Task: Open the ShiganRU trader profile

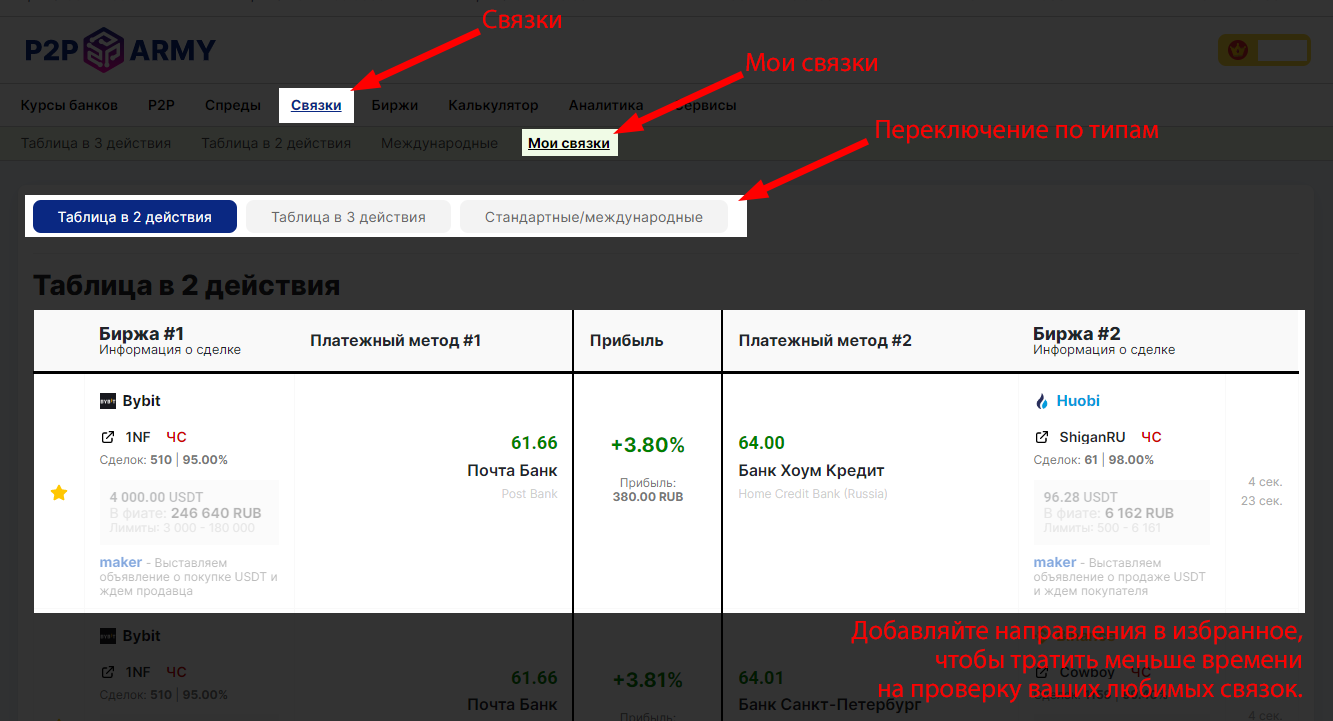Action: coord(1092,437)
